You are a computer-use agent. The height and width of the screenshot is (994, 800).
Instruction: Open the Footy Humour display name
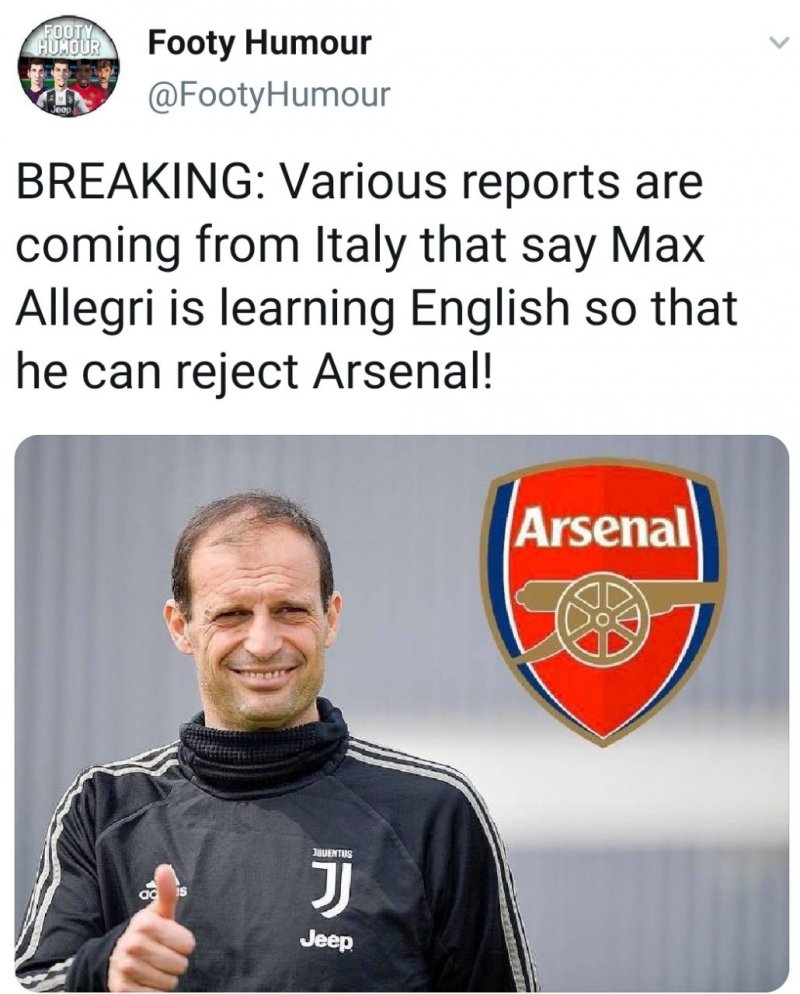pyautogui.click(x=259, y=44)
